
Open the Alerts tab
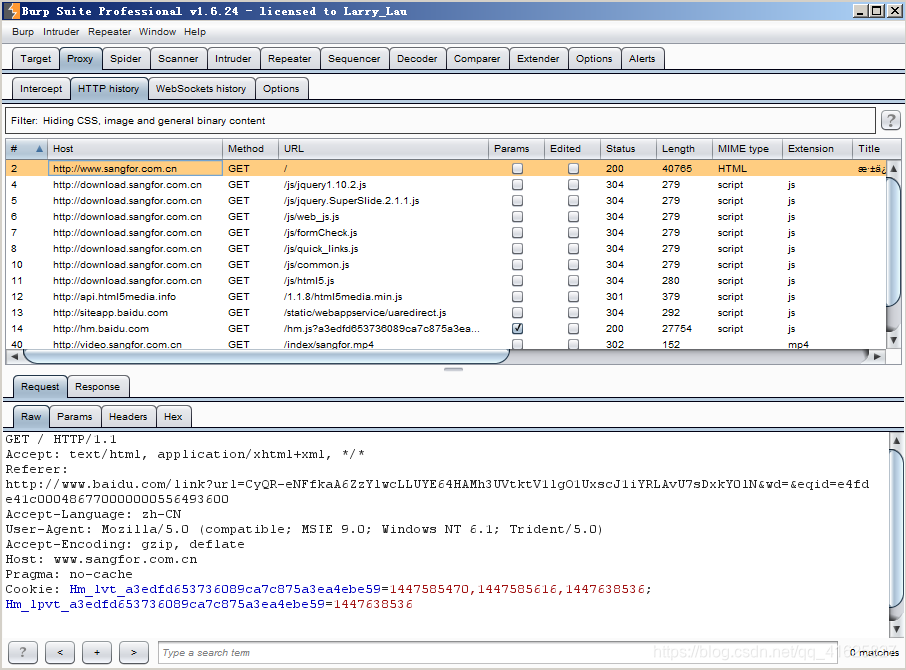642,58
